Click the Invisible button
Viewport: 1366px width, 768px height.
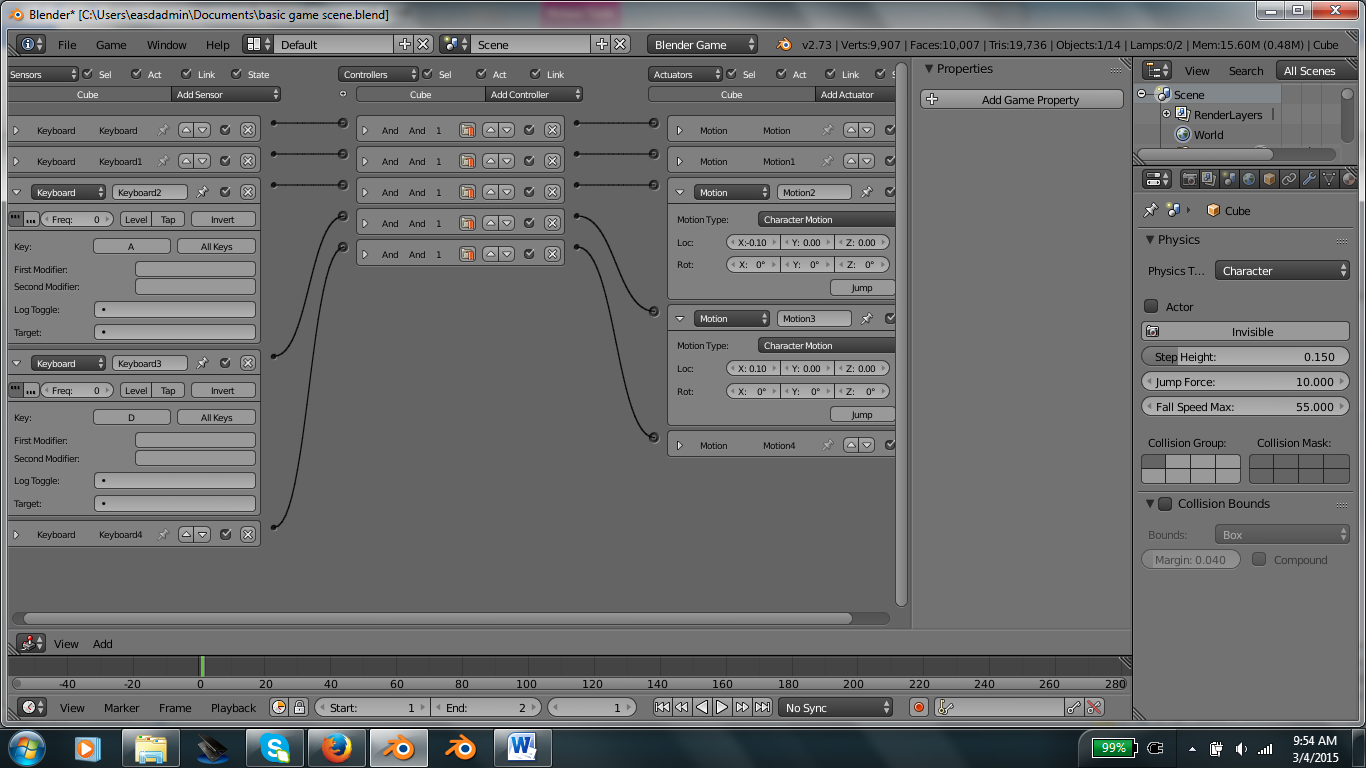pyautogui.click(x=1246, y=331)
